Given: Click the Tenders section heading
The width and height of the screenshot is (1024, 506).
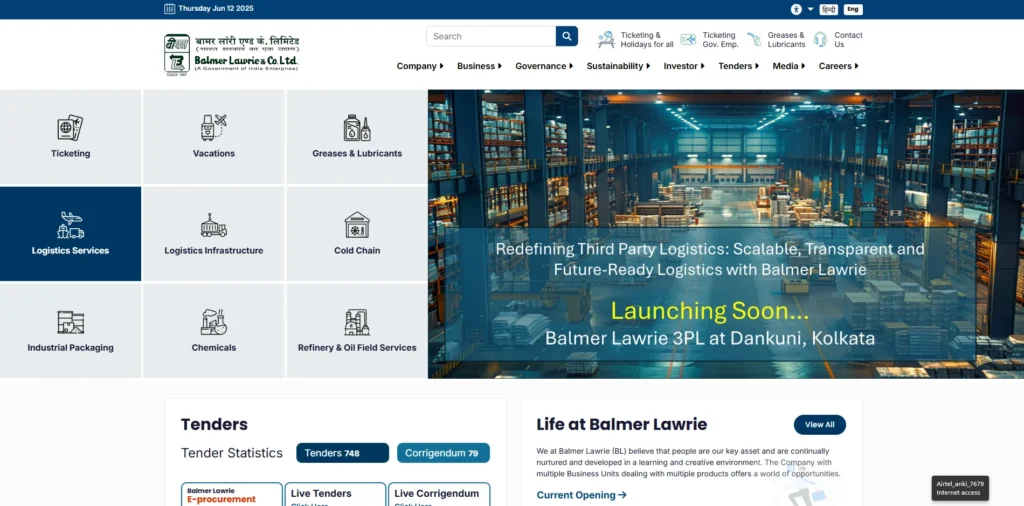Looking at the screenshot, I should tap(214, 424).
